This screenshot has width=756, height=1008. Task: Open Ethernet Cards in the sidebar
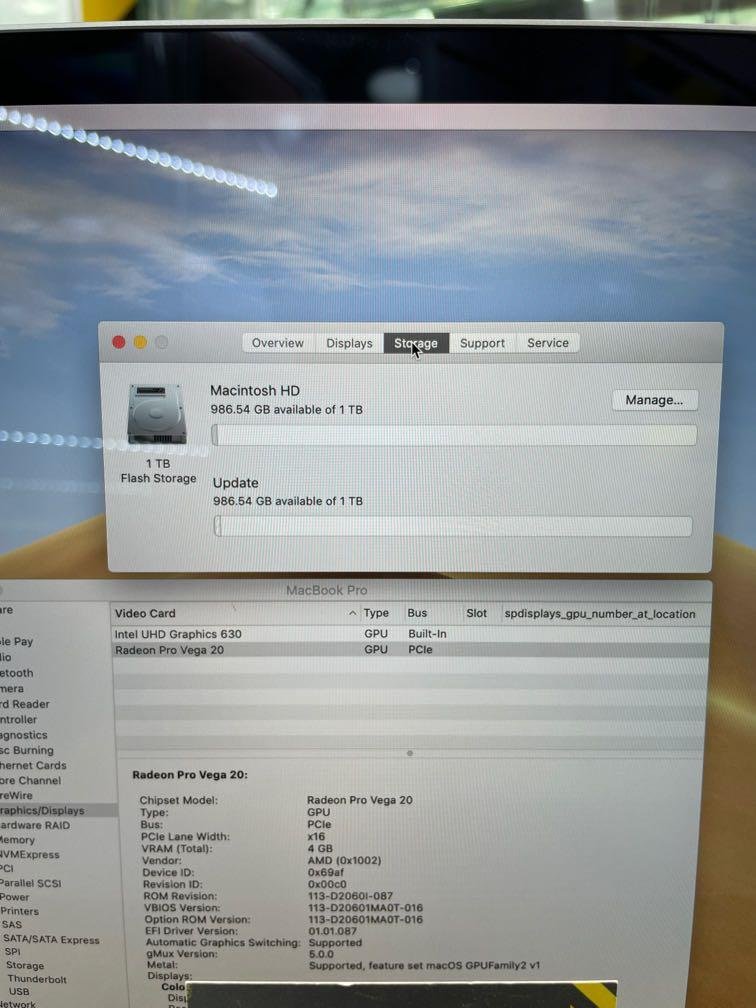(33, 765)
